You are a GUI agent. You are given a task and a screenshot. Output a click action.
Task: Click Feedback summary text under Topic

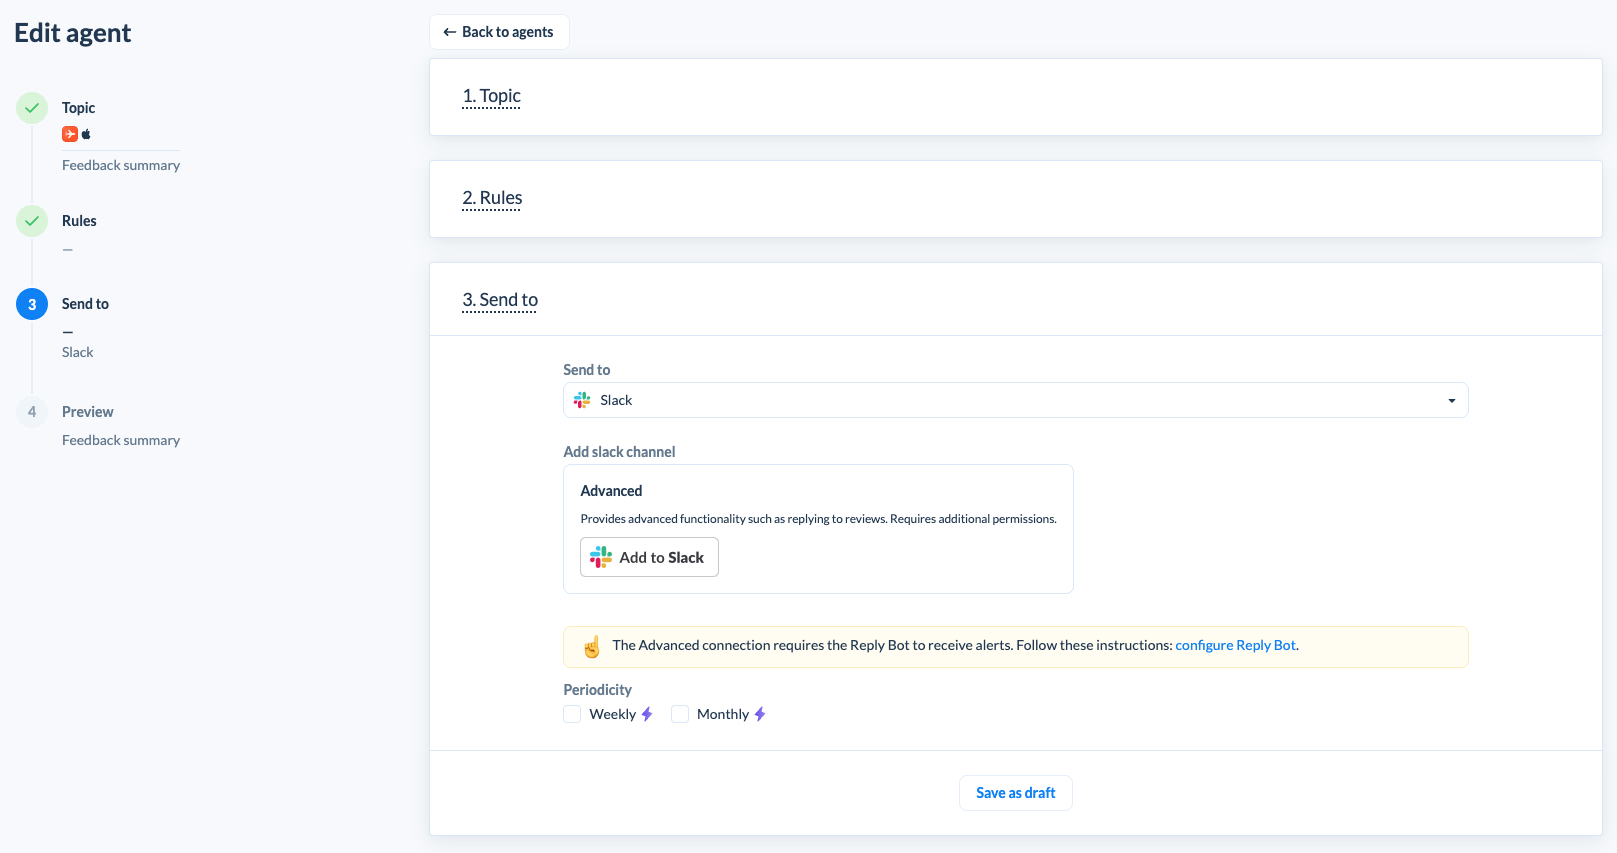point(121,165)
